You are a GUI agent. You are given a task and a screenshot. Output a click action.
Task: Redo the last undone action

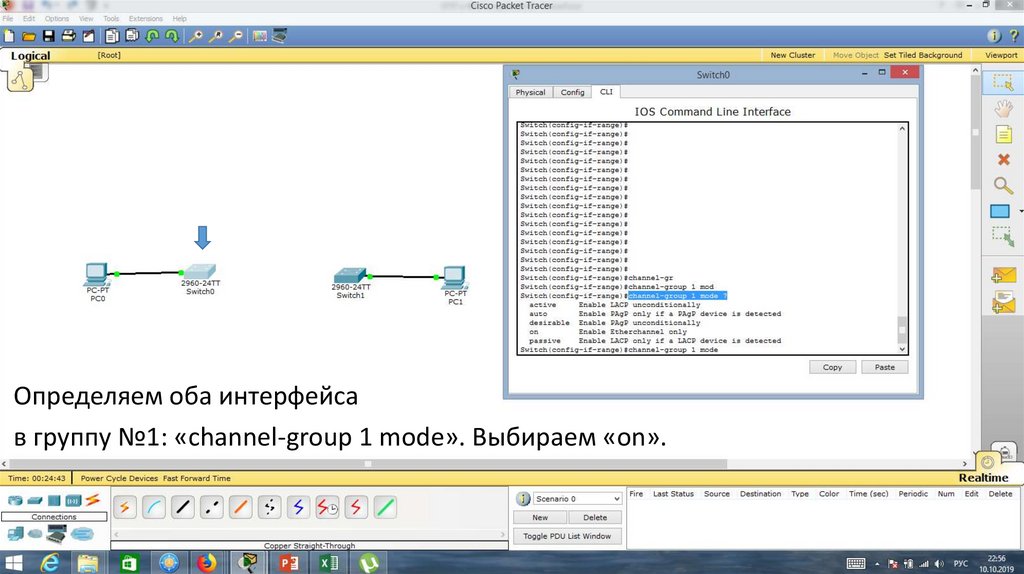pyautogui.click(x=172, y=36)
